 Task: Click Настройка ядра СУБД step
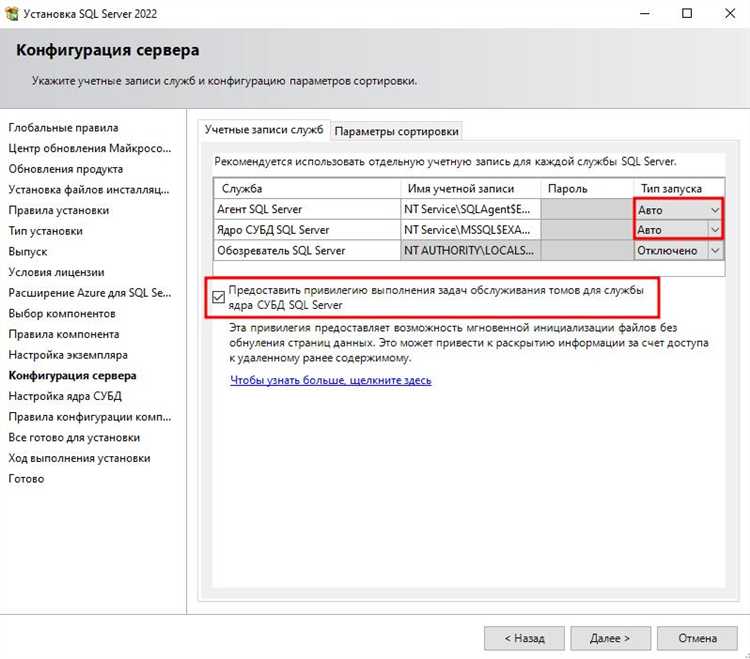coord(65,396)
